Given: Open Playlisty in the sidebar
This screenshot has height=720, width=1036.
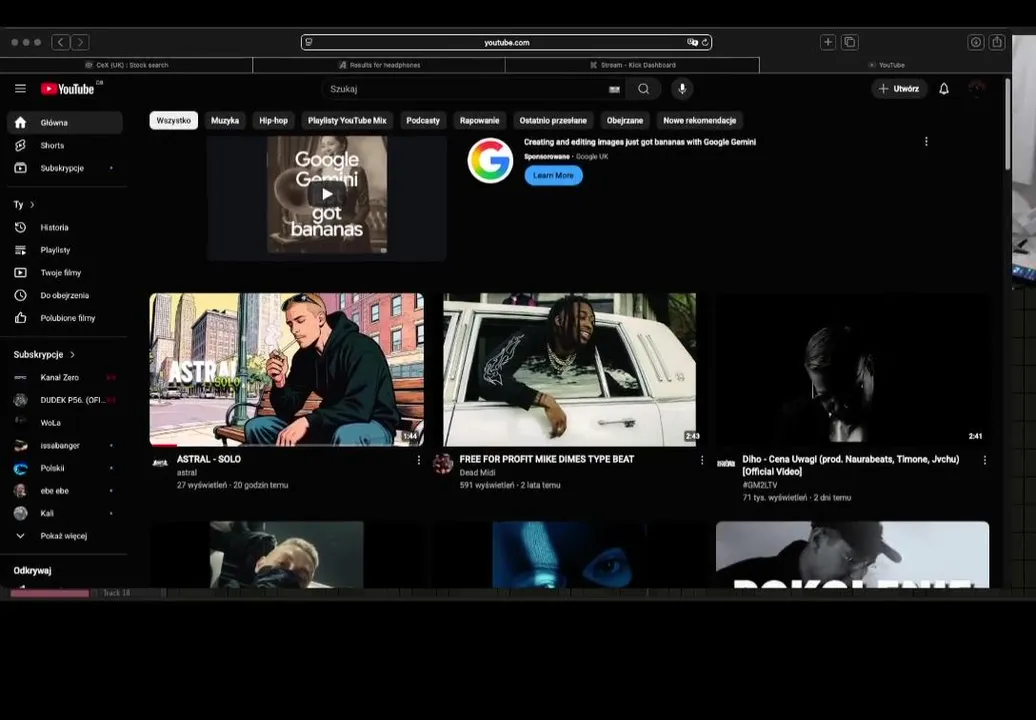Looking at the screenshot, I should point(65,250).
